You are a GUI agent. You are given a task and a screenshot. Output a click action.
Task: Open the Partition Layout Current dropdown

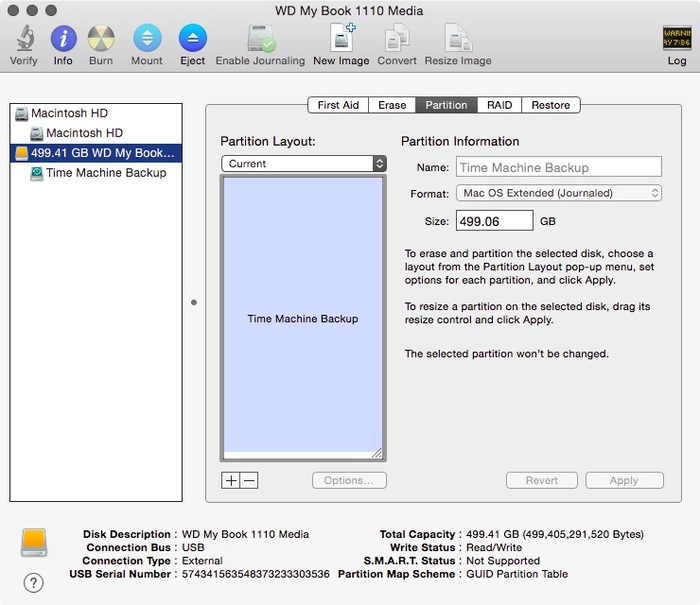[x=304, y=164]
